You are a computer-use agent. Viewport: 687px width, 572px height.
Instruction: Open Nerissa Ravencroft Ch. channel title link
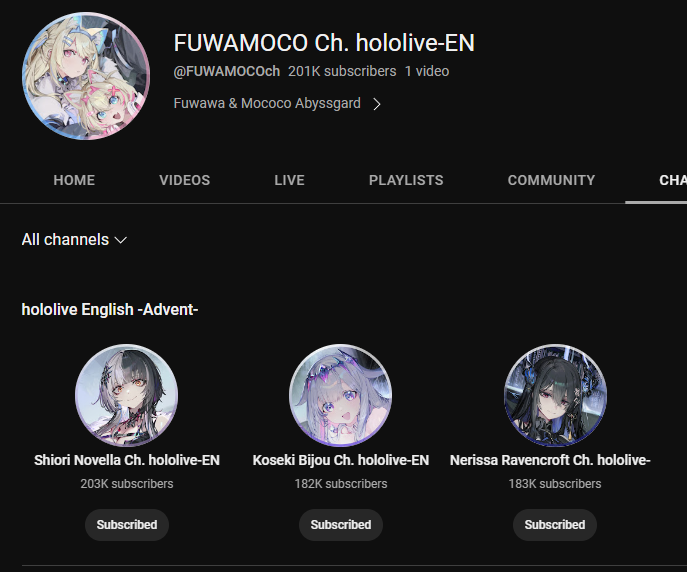(x=550, y=460)
